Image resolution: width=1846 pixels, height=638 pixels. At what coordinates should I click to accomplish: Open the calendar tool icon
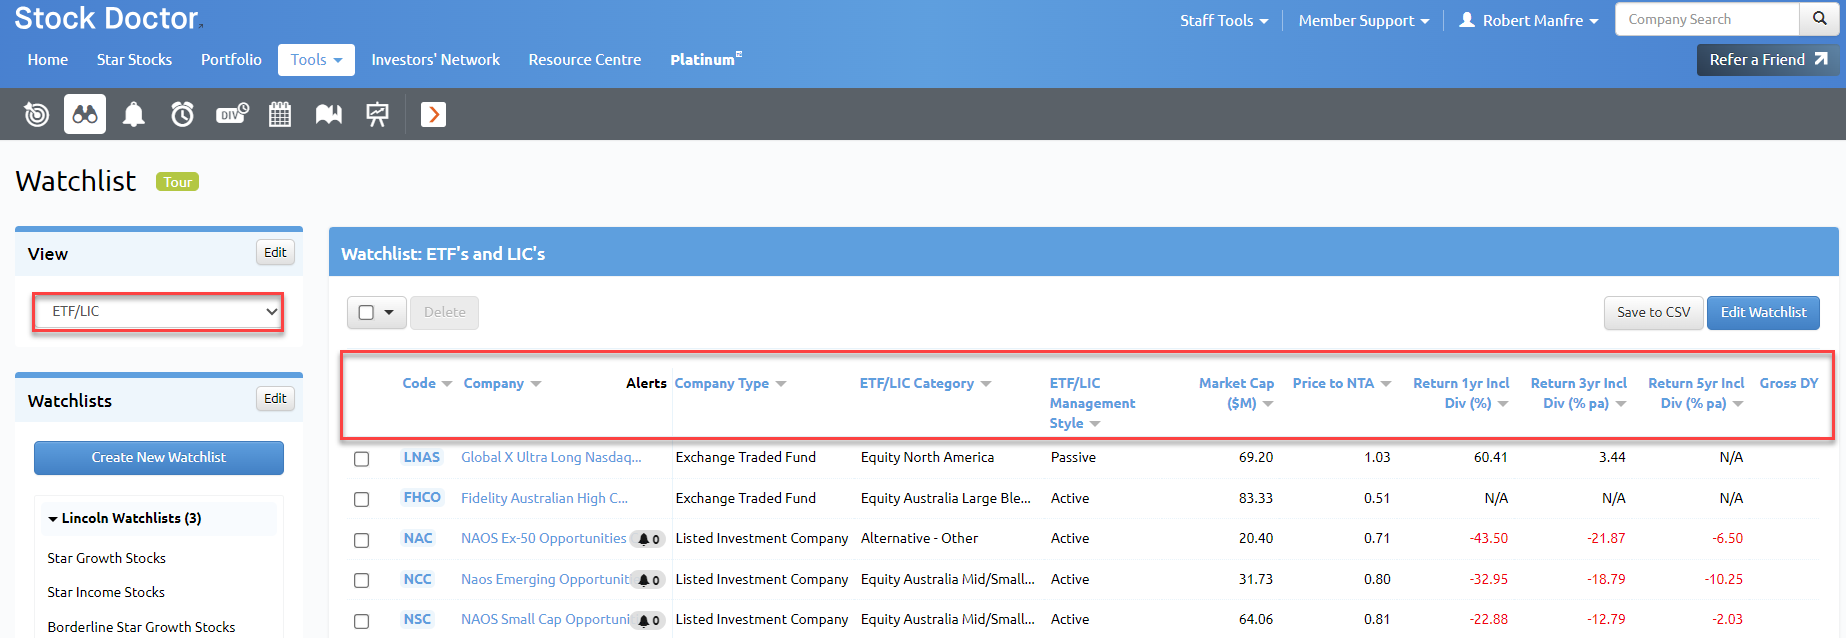pyautogui.click(x=280, y=115)
